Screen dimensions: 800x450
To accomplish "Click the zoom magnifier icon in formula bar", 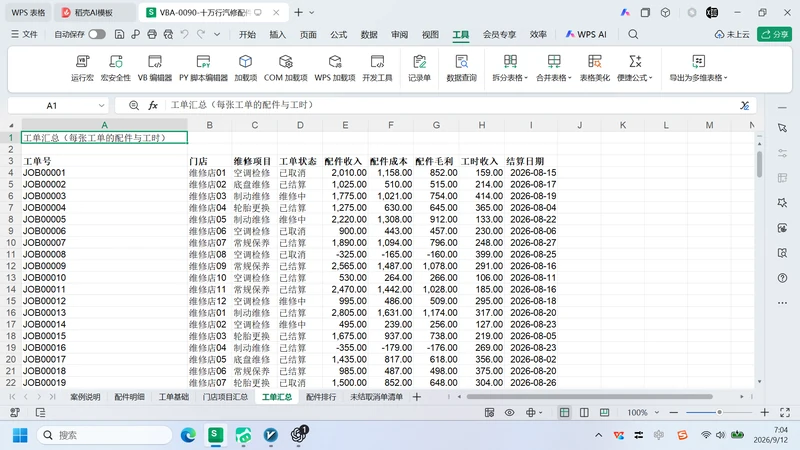I will (x=134, y=105).
